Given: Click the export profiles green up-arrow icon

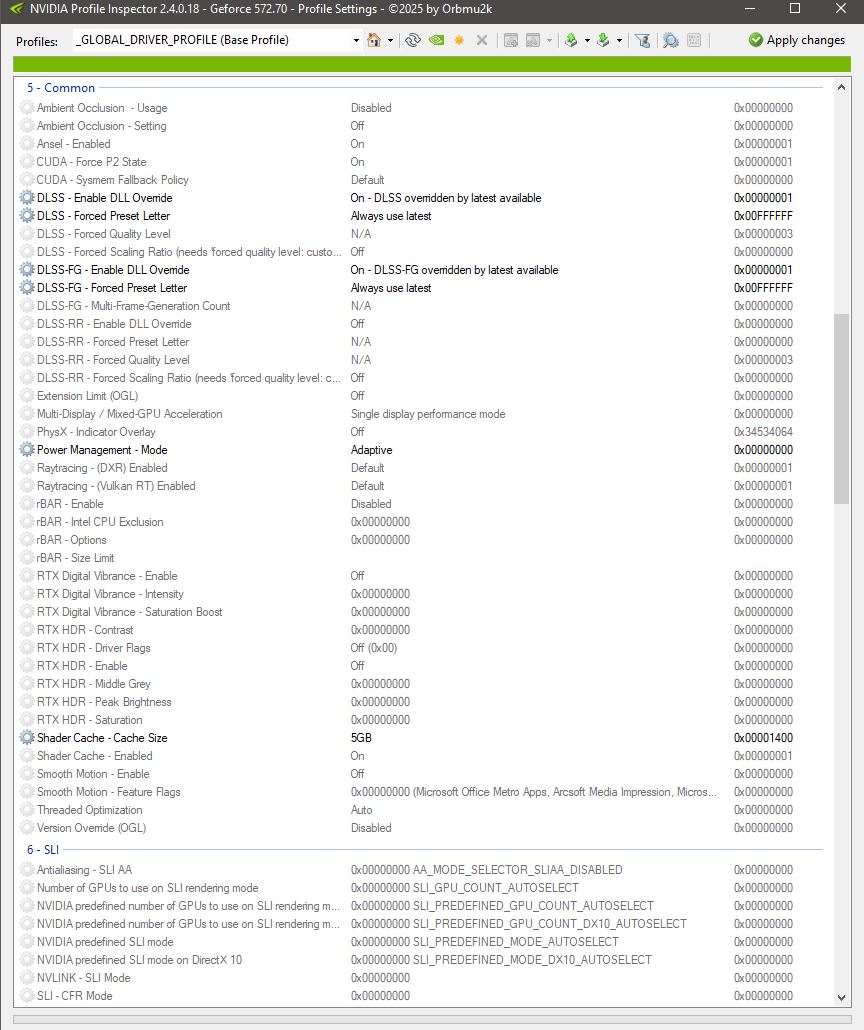Looking at the screenshot, I should click(571, 40).
